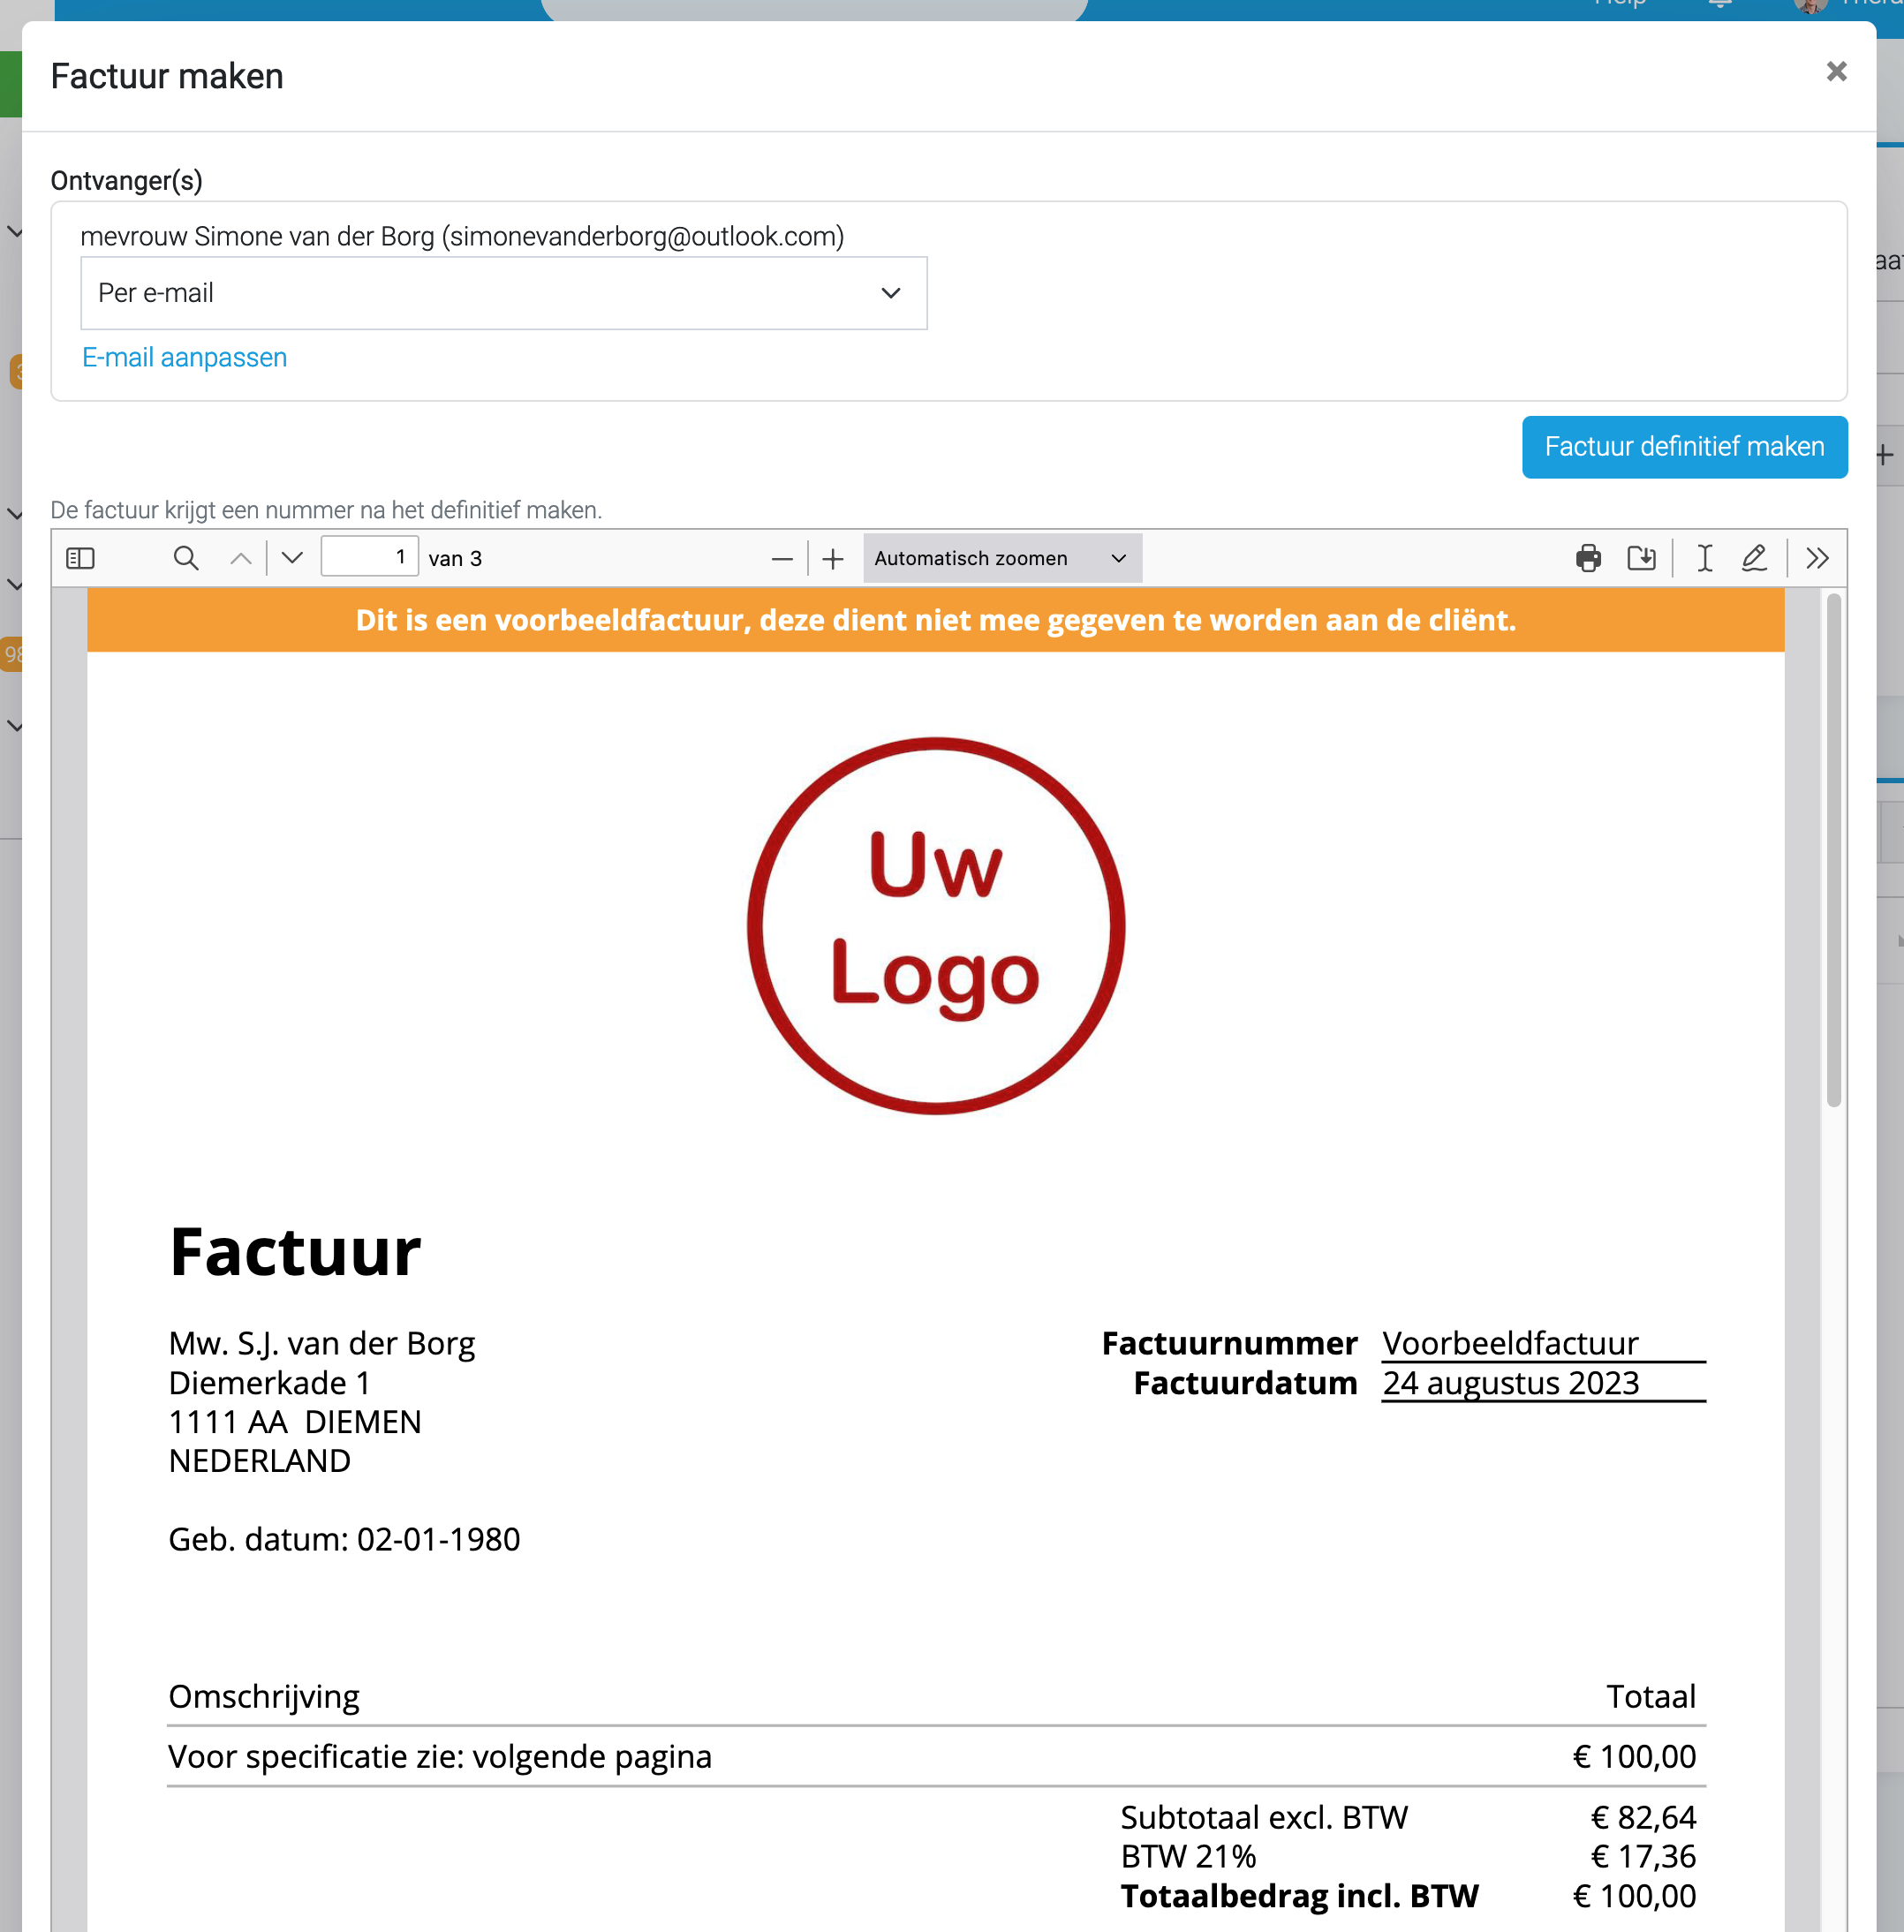Print the invoice preview

(x=1588, y=558)
